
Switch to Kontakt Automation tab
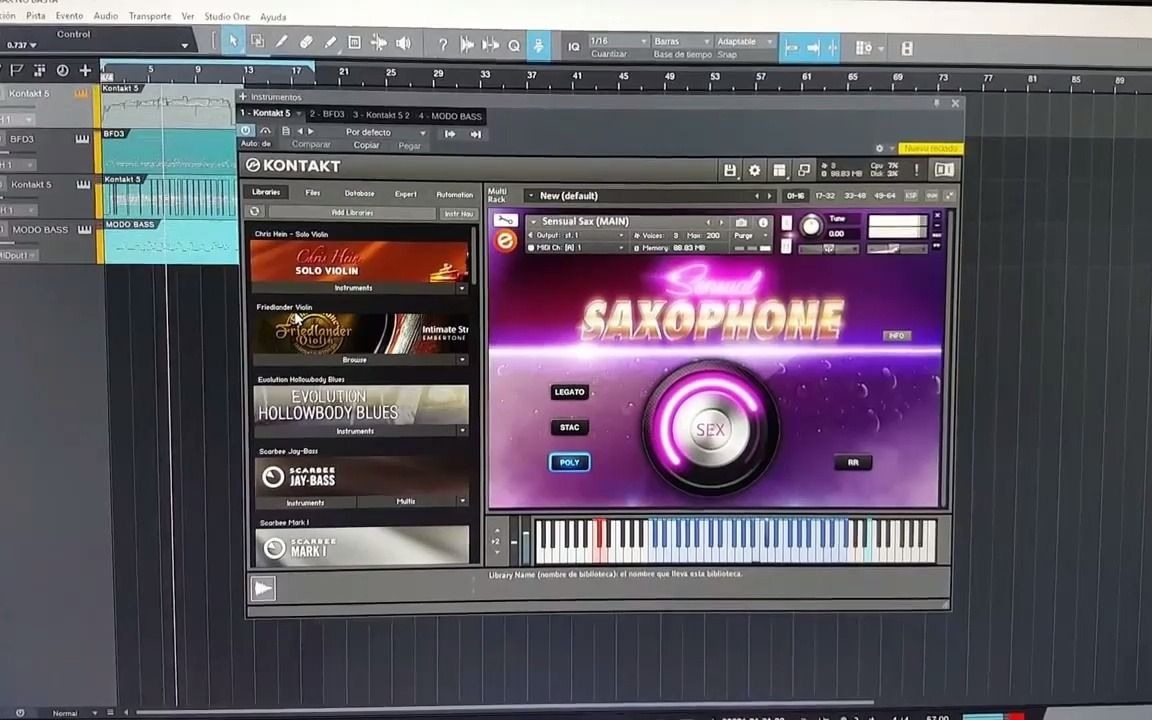(455, 195)
